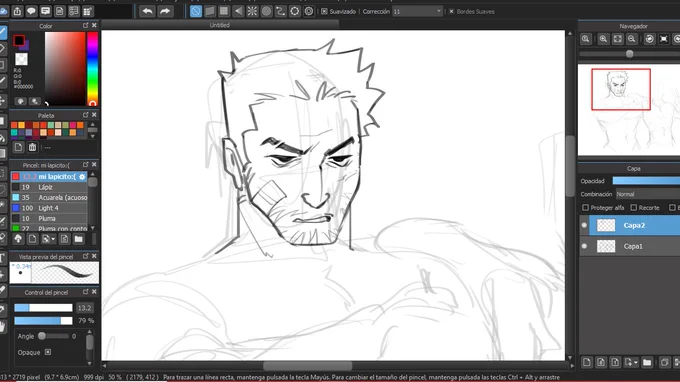680x382 pixels.
Task: Delete palette color with trash icon
Action: 32,147
